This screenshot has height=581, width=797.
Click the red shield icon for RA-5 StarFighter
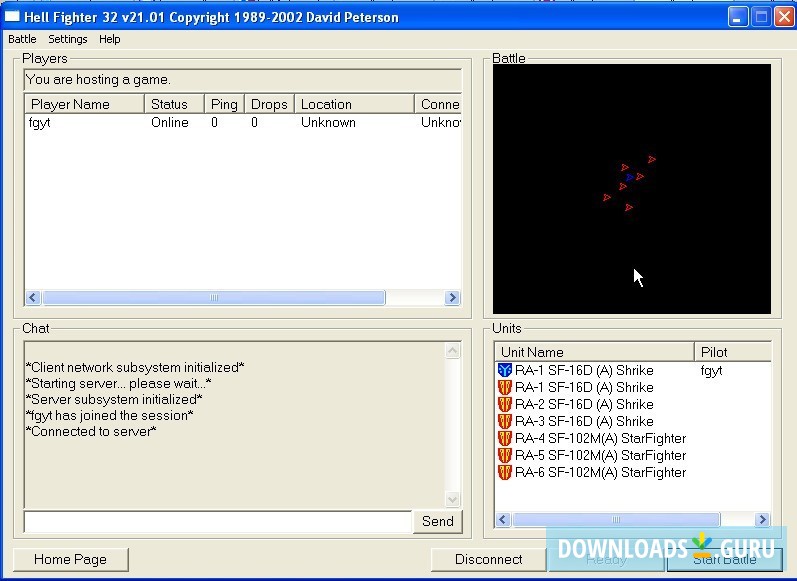[x=504, y=455]
